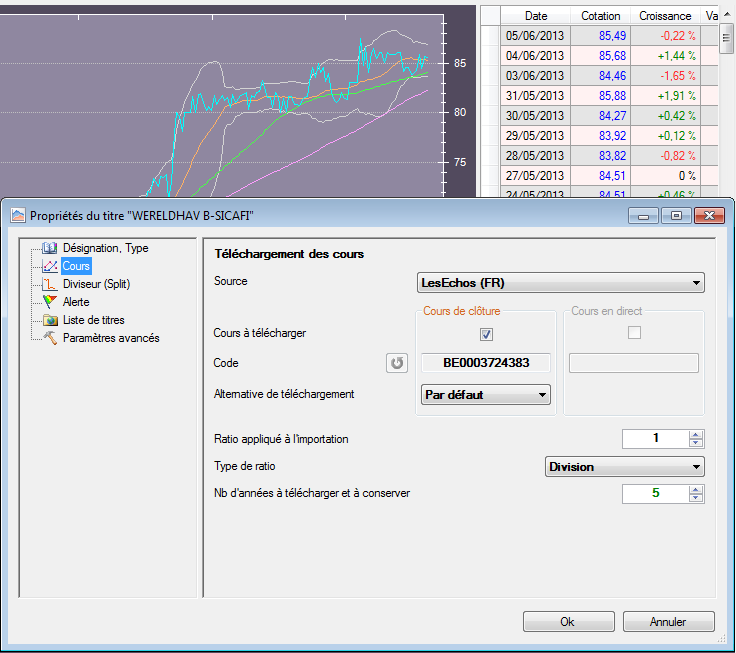Click the Annuler button

[x=668, y=622]
